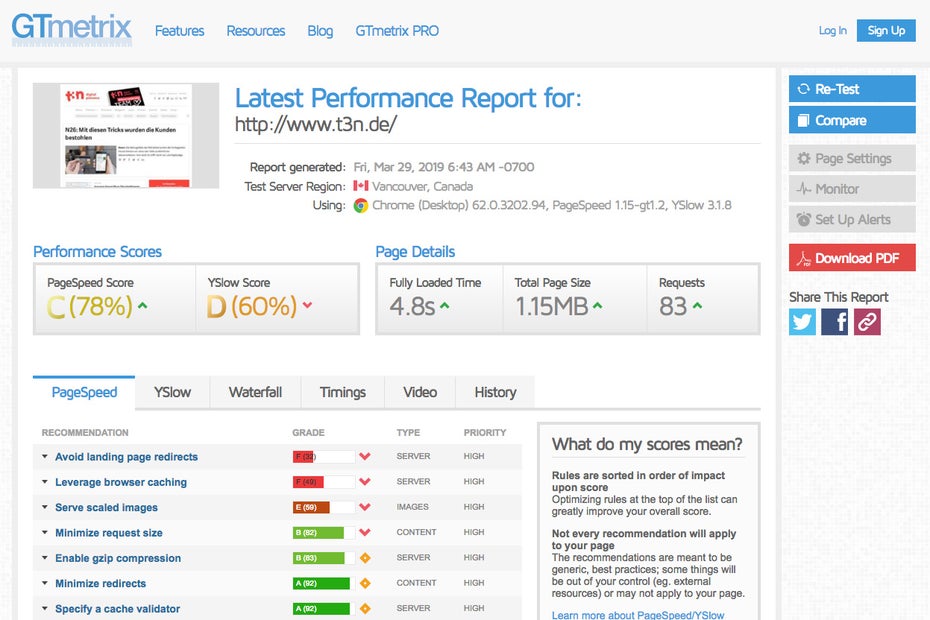Viewport: 930px width, 620px height.
Task: Click red down arrow for Leverage browser caching
Action: coord(365,482)
